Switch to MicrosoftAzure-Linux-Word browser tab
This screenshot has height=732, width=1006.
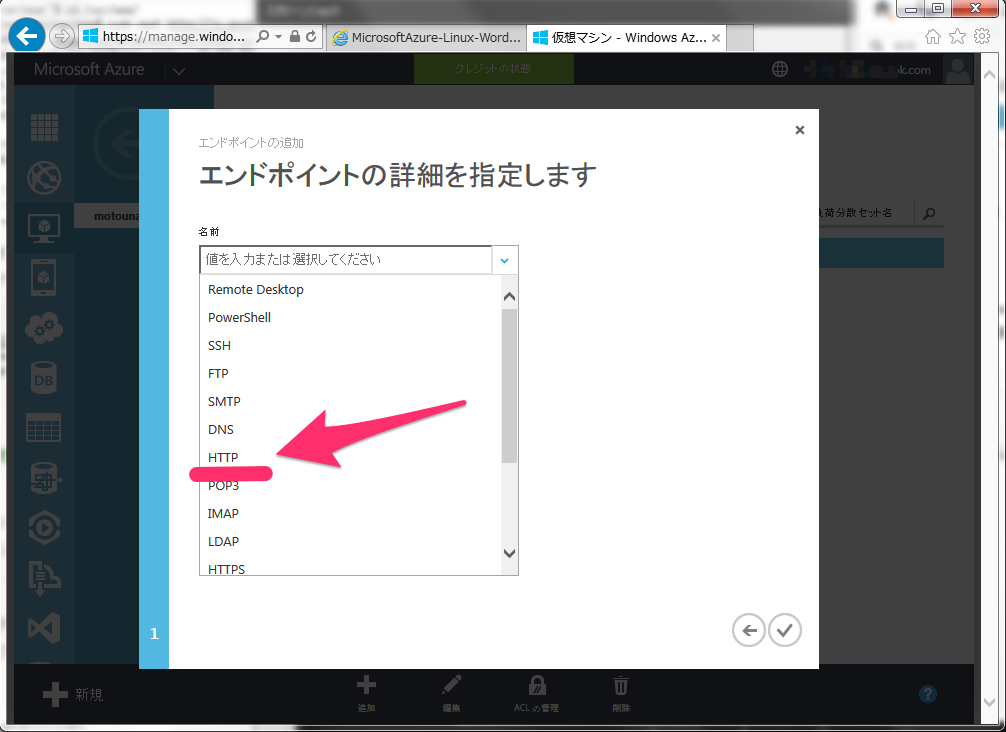(427, 37)
